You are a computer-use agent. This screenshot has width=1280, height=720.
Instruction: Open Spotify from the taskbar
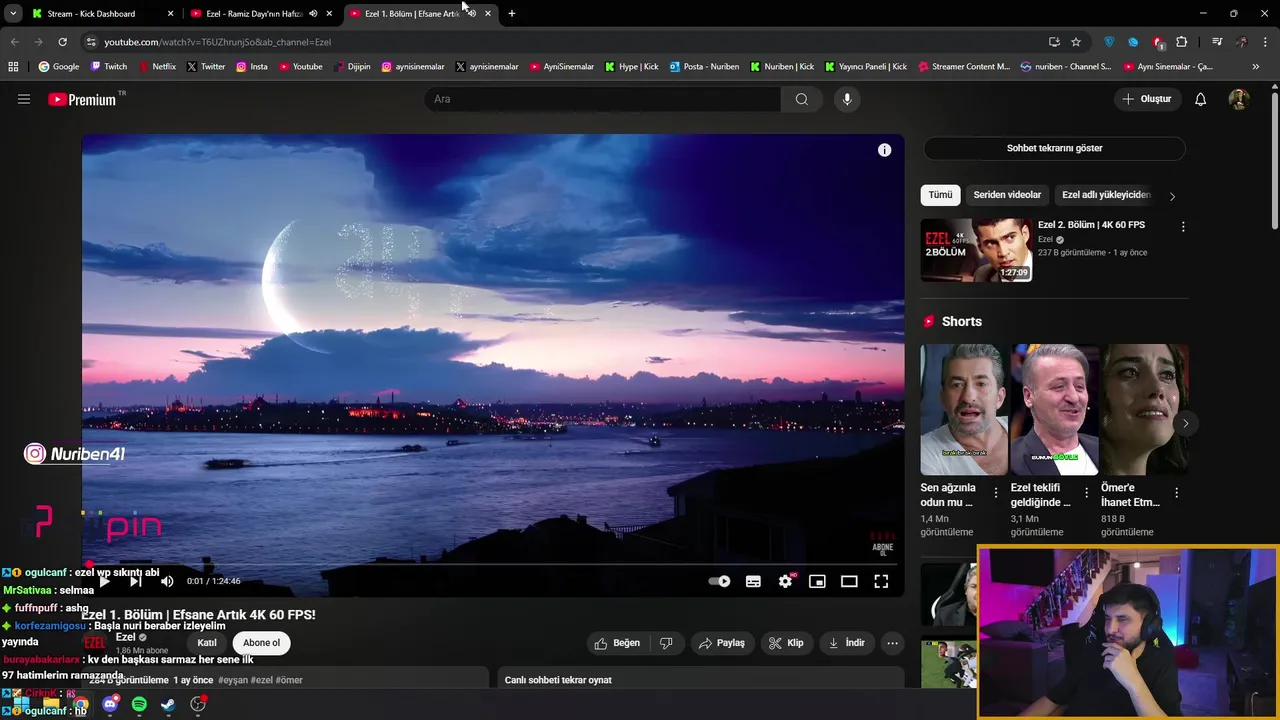tap(139, 705)
